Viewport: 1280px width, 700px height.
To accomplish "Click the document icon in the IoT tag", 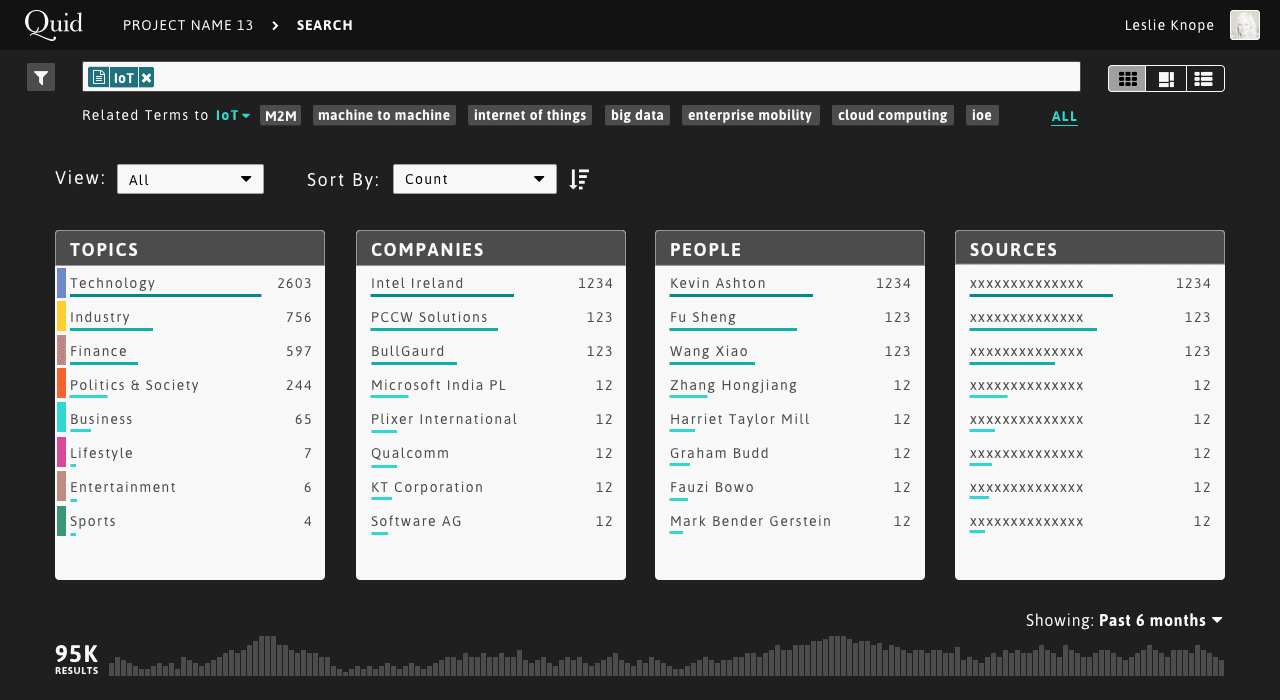I will click(98, 77).
